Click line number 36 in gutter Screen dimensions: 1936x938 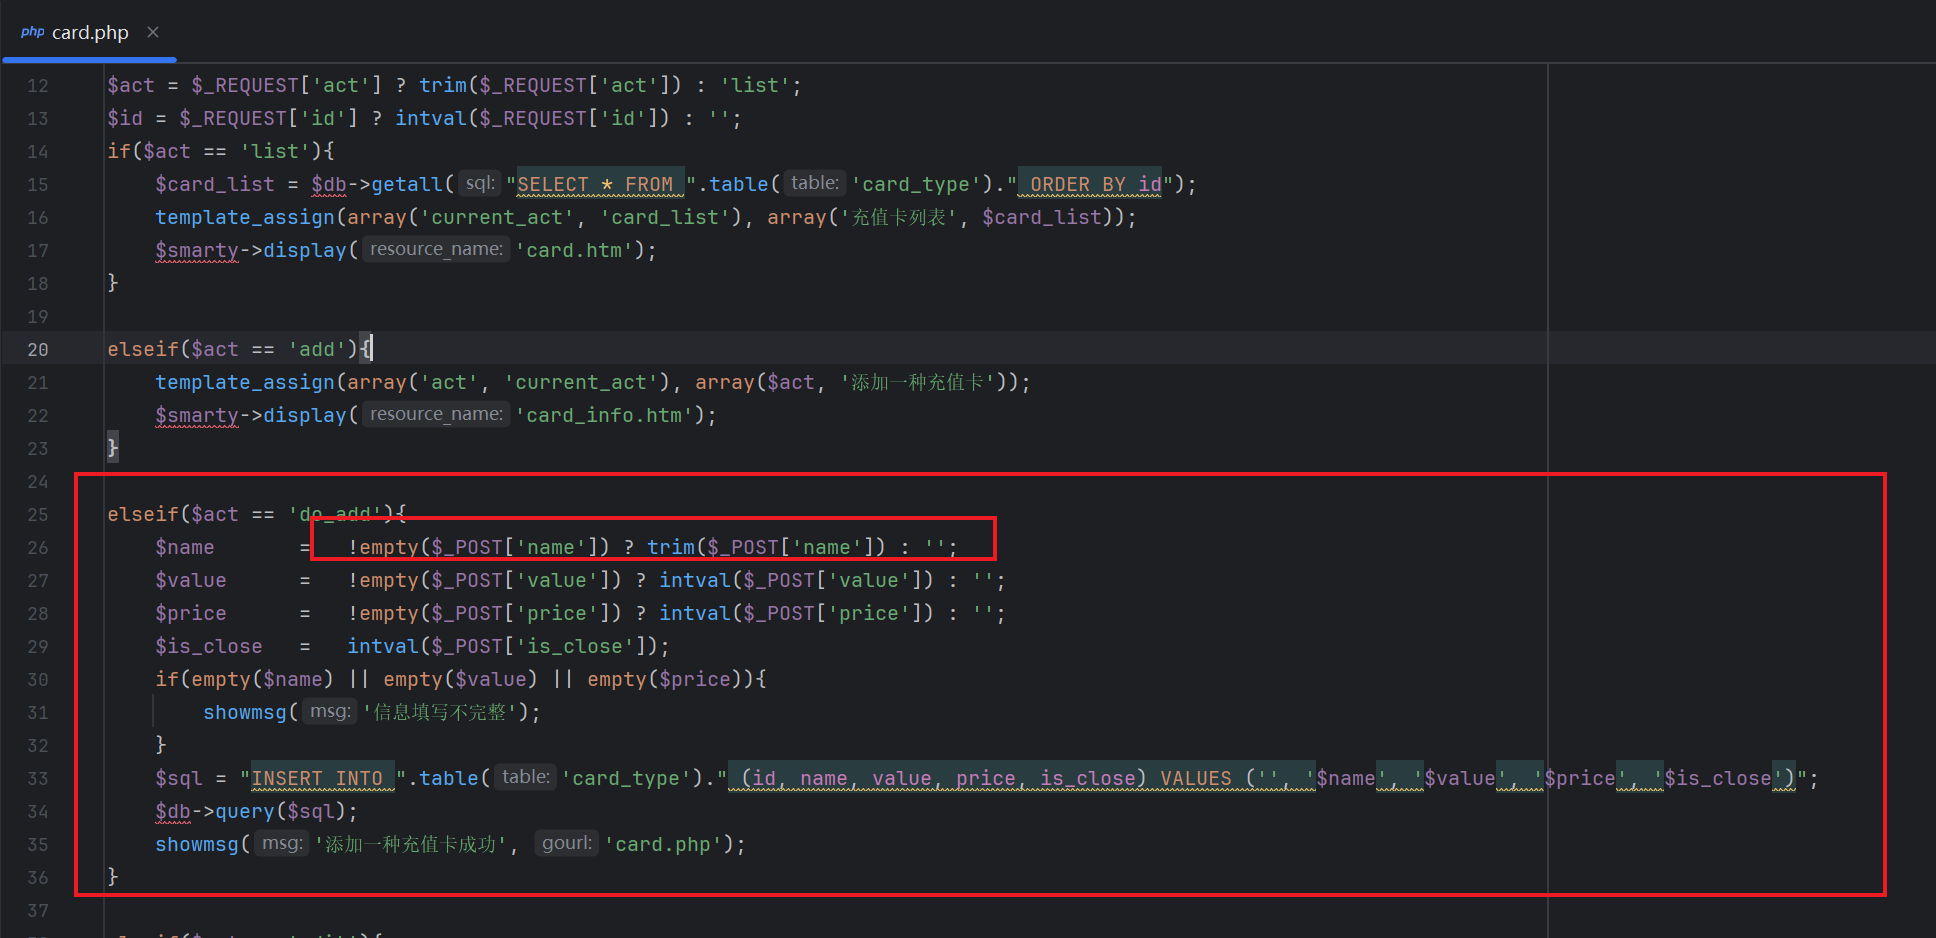pyautogui.click(x=38, y=878)
